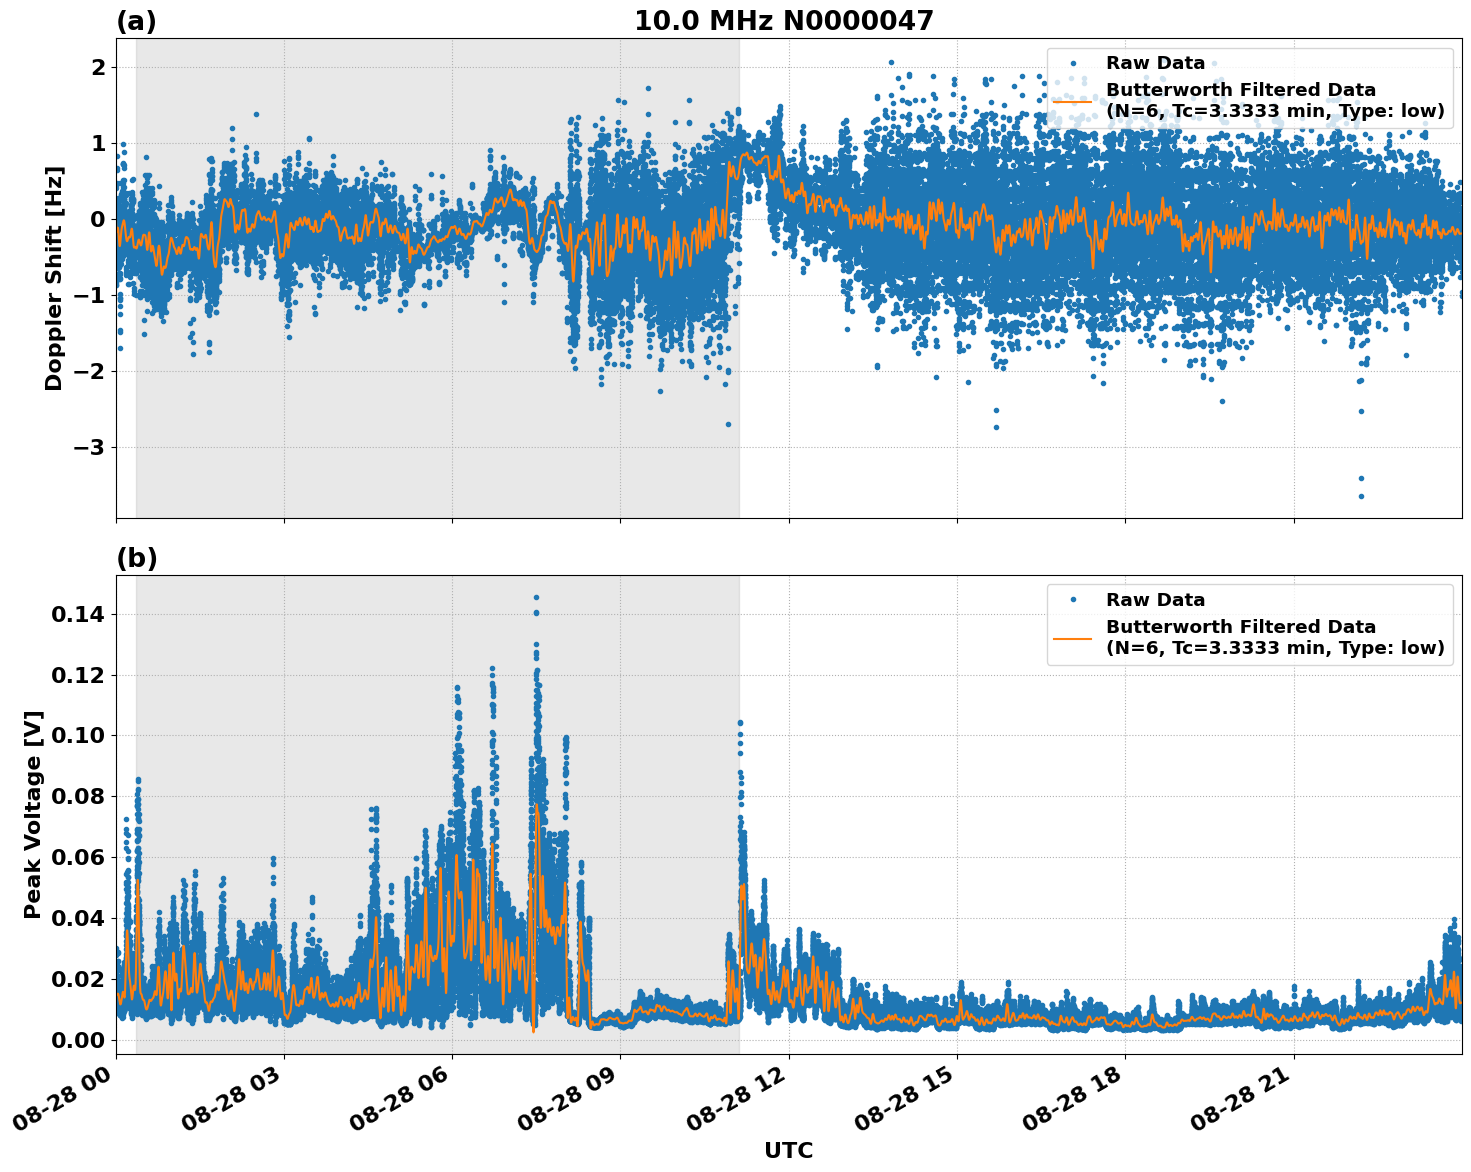Viewport: 1471px width, 1172px height.
Task: Click the 'Doppler Shift [Hz]' axis label
Action: (56, 270)
